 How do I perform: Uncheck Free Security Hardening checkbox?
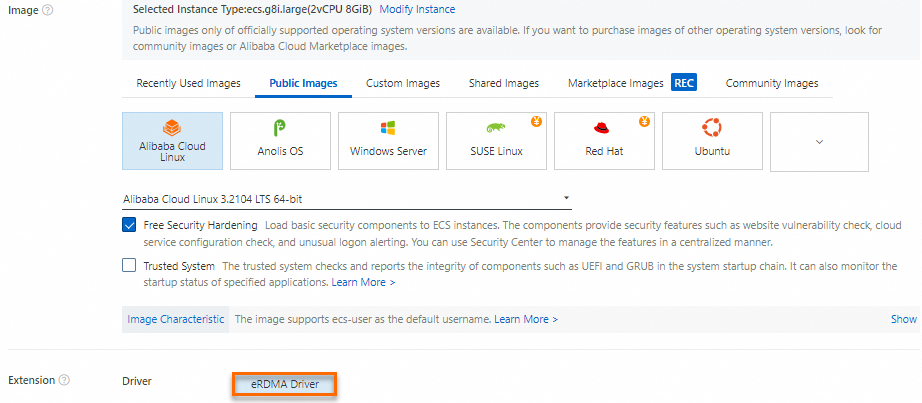point(129,225)
